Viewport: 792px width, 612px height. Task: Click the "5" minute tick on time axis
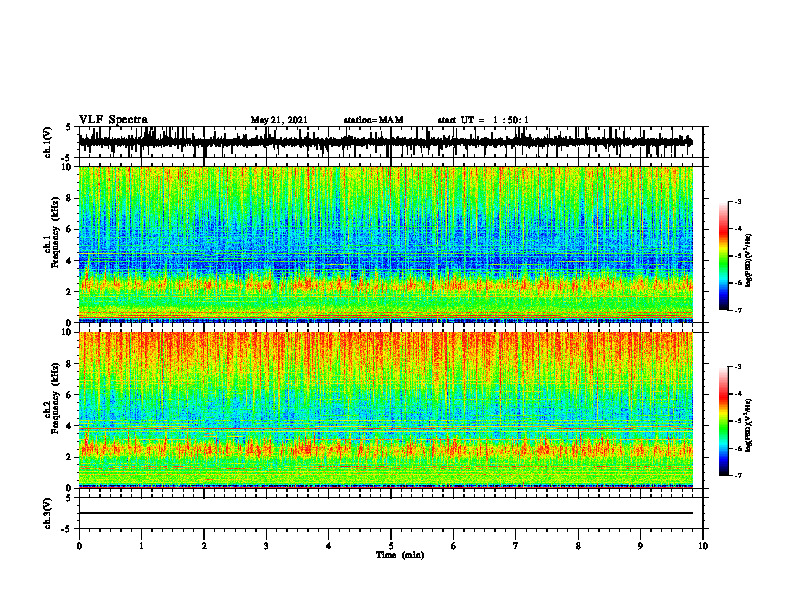coord(391,546)
